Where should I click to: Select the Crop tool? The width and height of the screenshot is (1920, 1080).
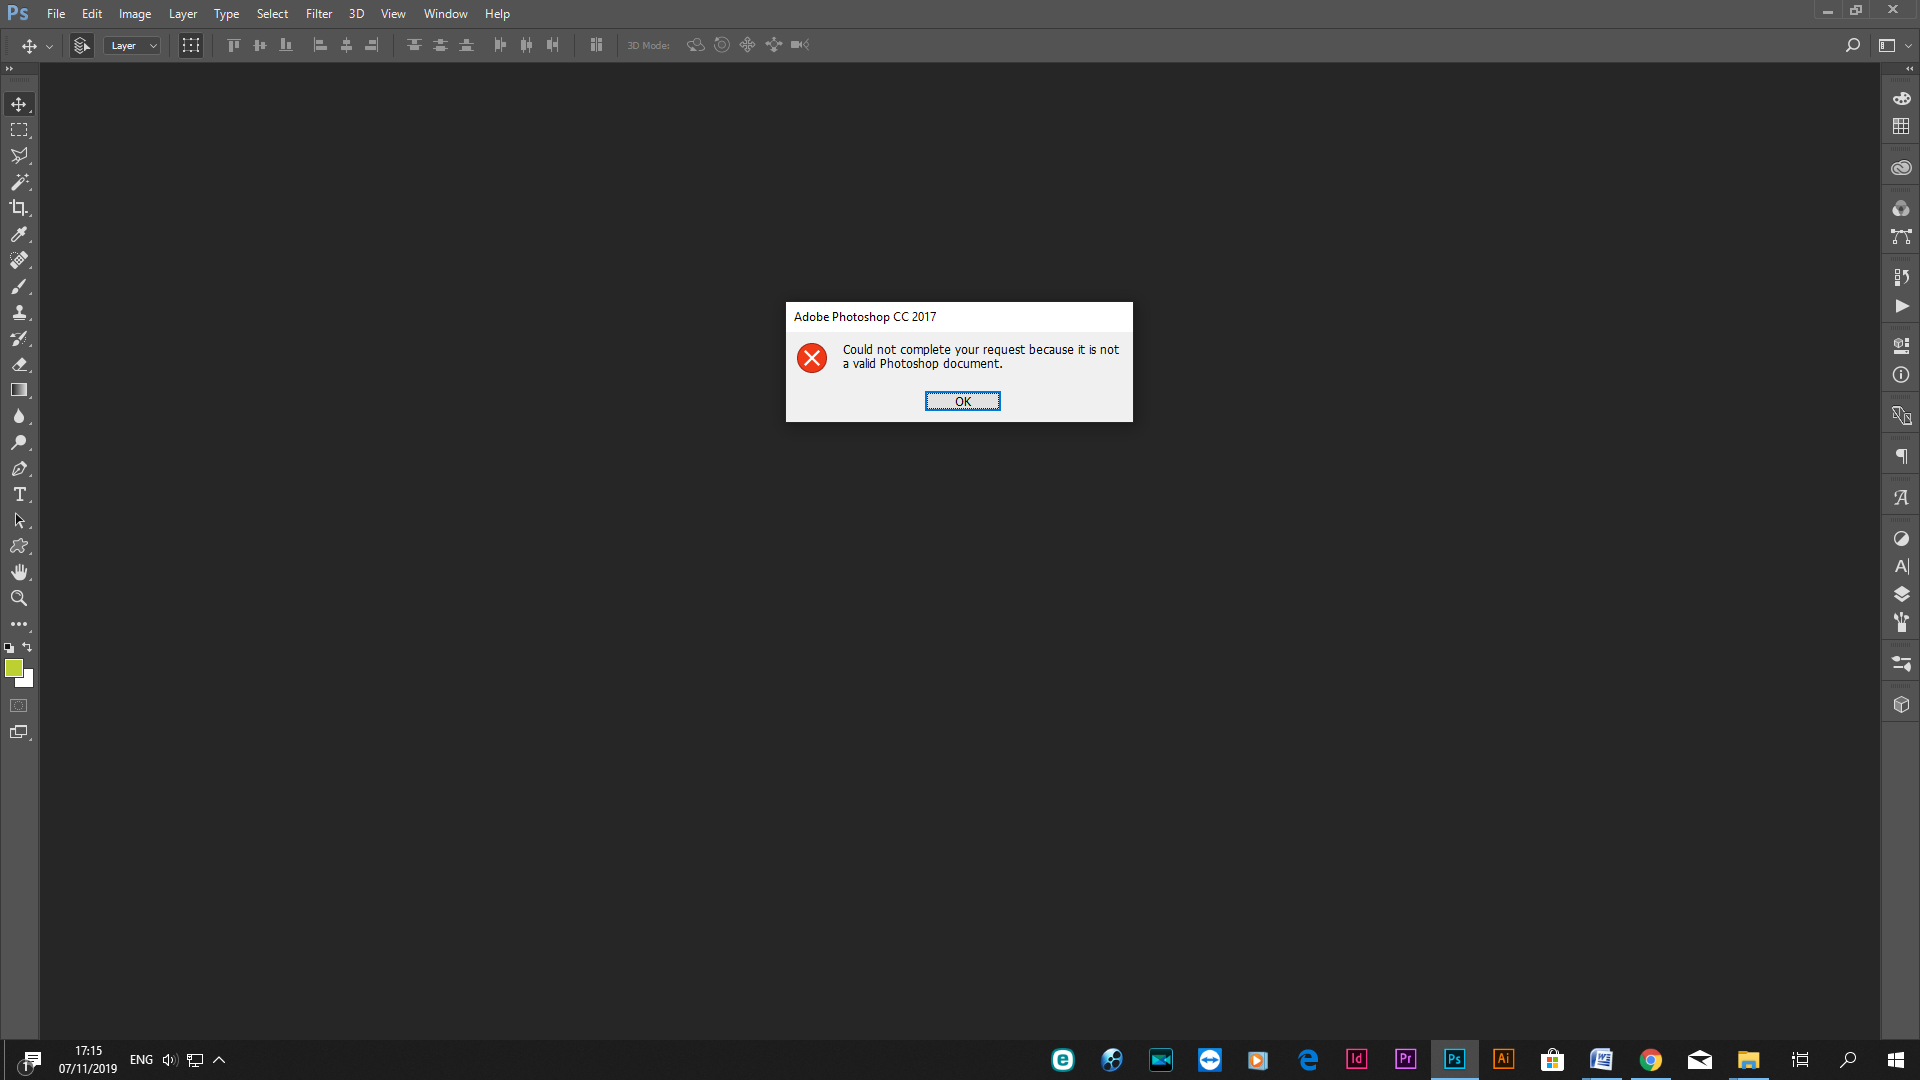click(19, 208)
